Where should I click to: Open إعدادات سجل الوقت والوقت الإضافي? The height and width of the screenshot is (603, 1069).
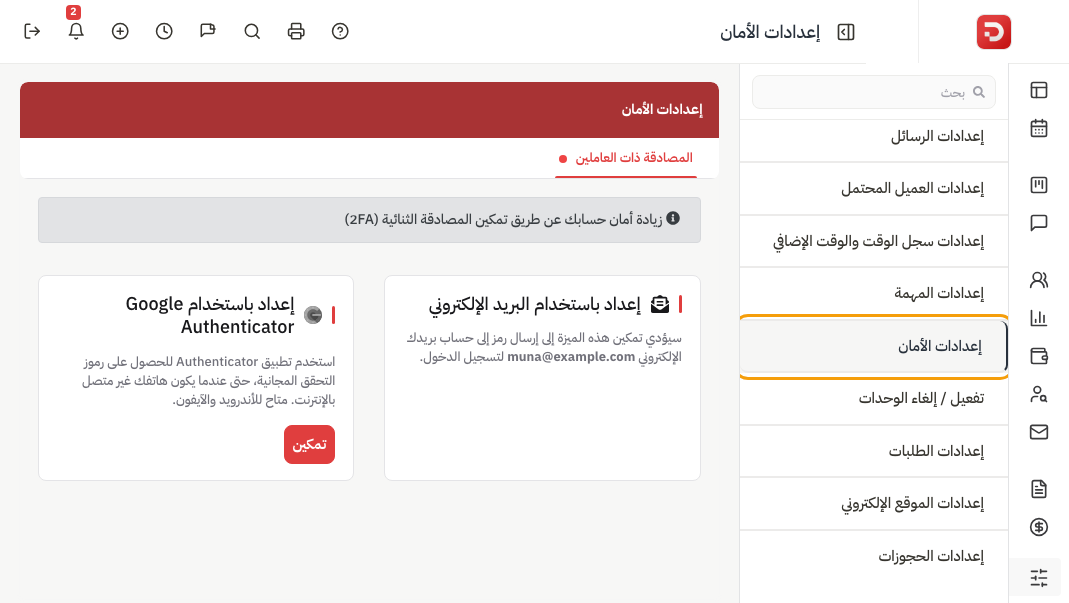[873, 241]
